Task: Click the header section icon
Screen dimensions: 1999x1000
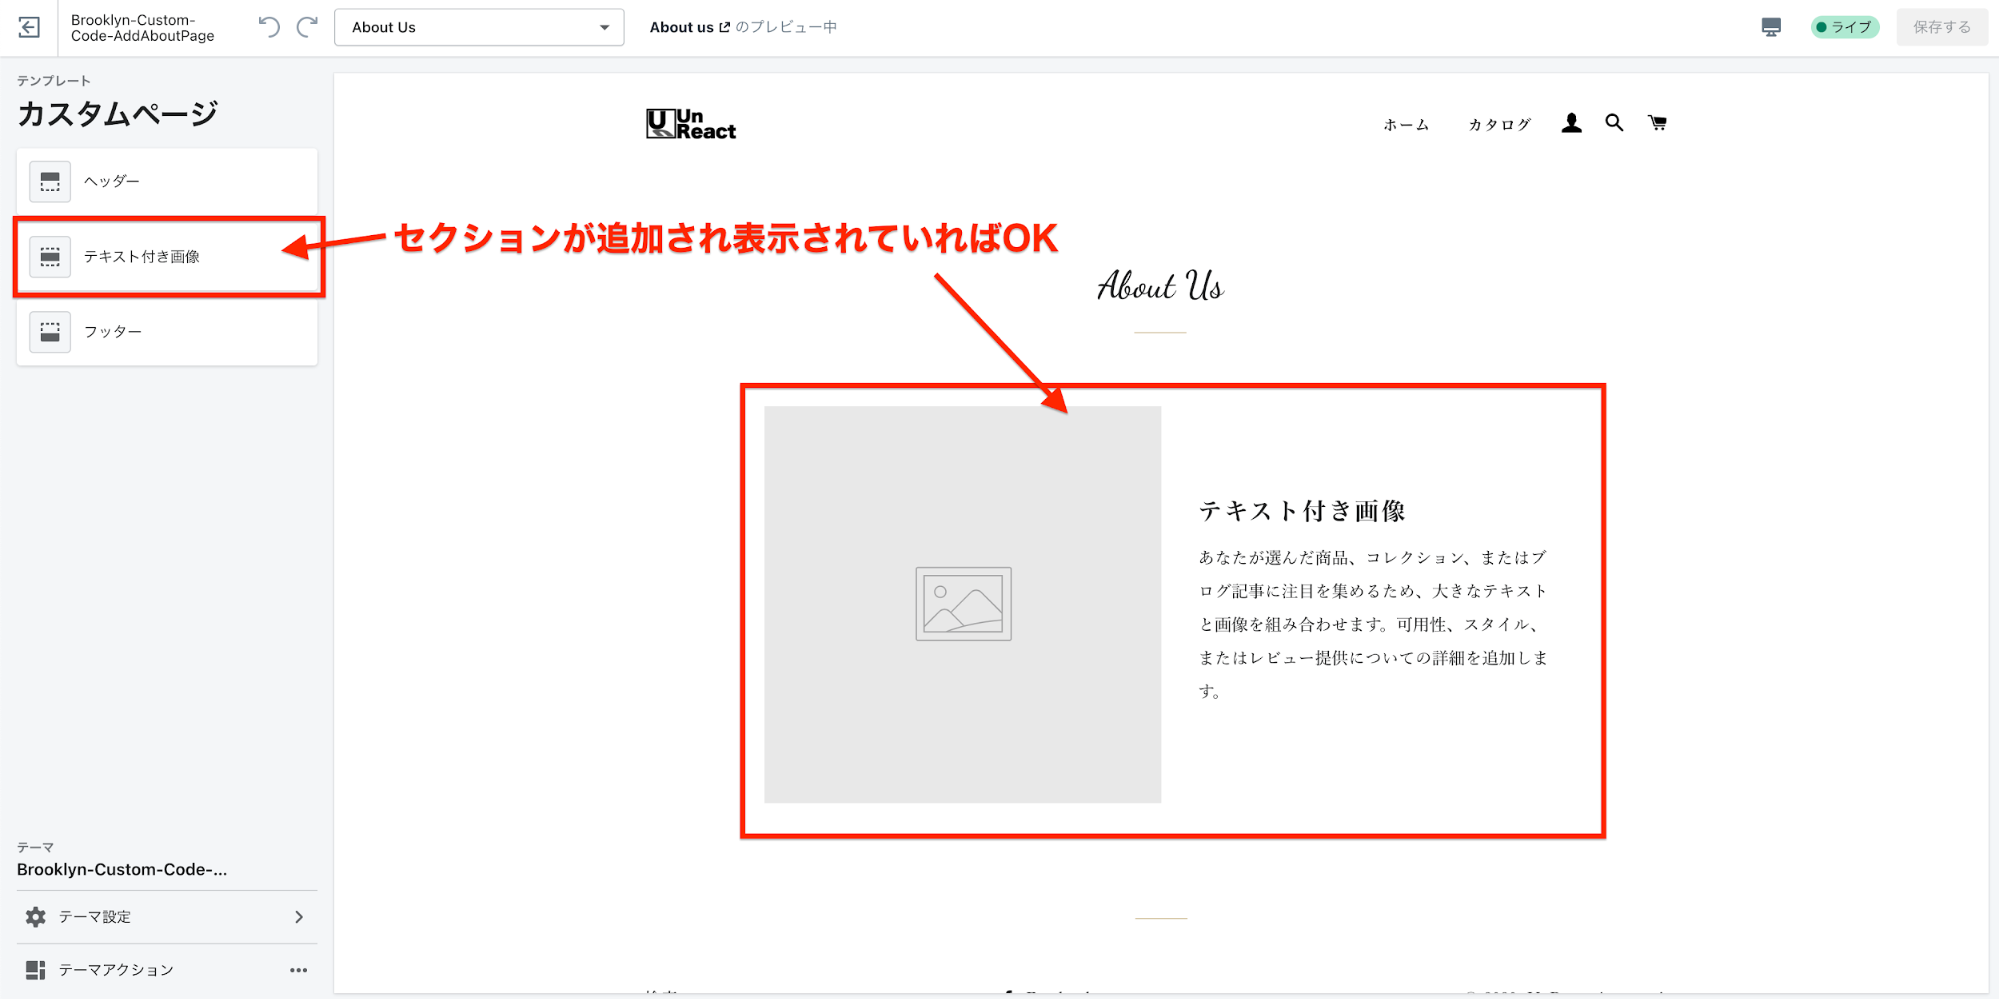Action: [50, 182]
